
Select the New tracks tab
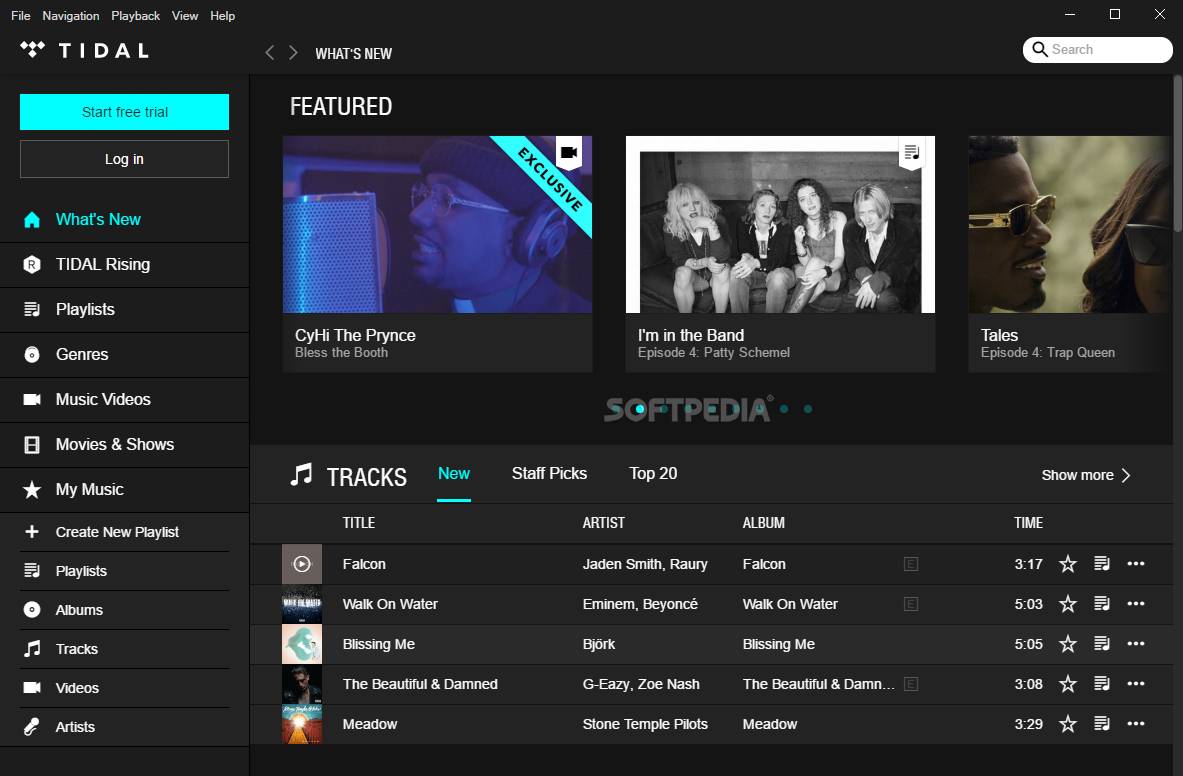(x=454, y=474)
